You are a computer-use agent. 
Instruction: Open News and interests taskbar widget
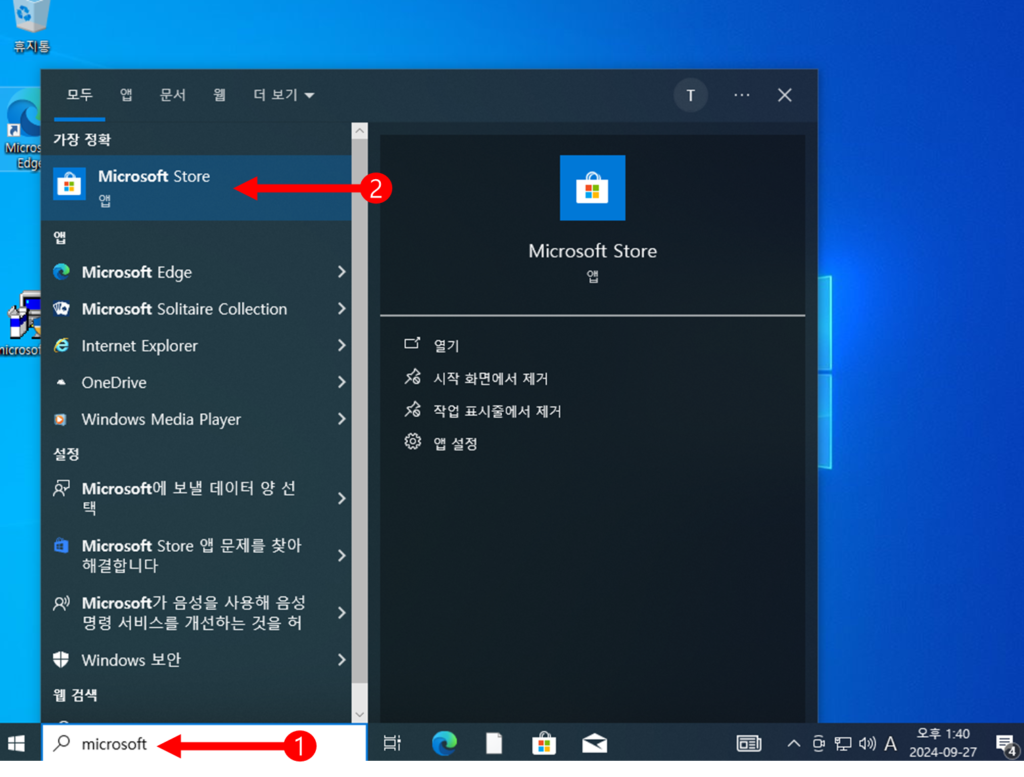click(748, 743)
